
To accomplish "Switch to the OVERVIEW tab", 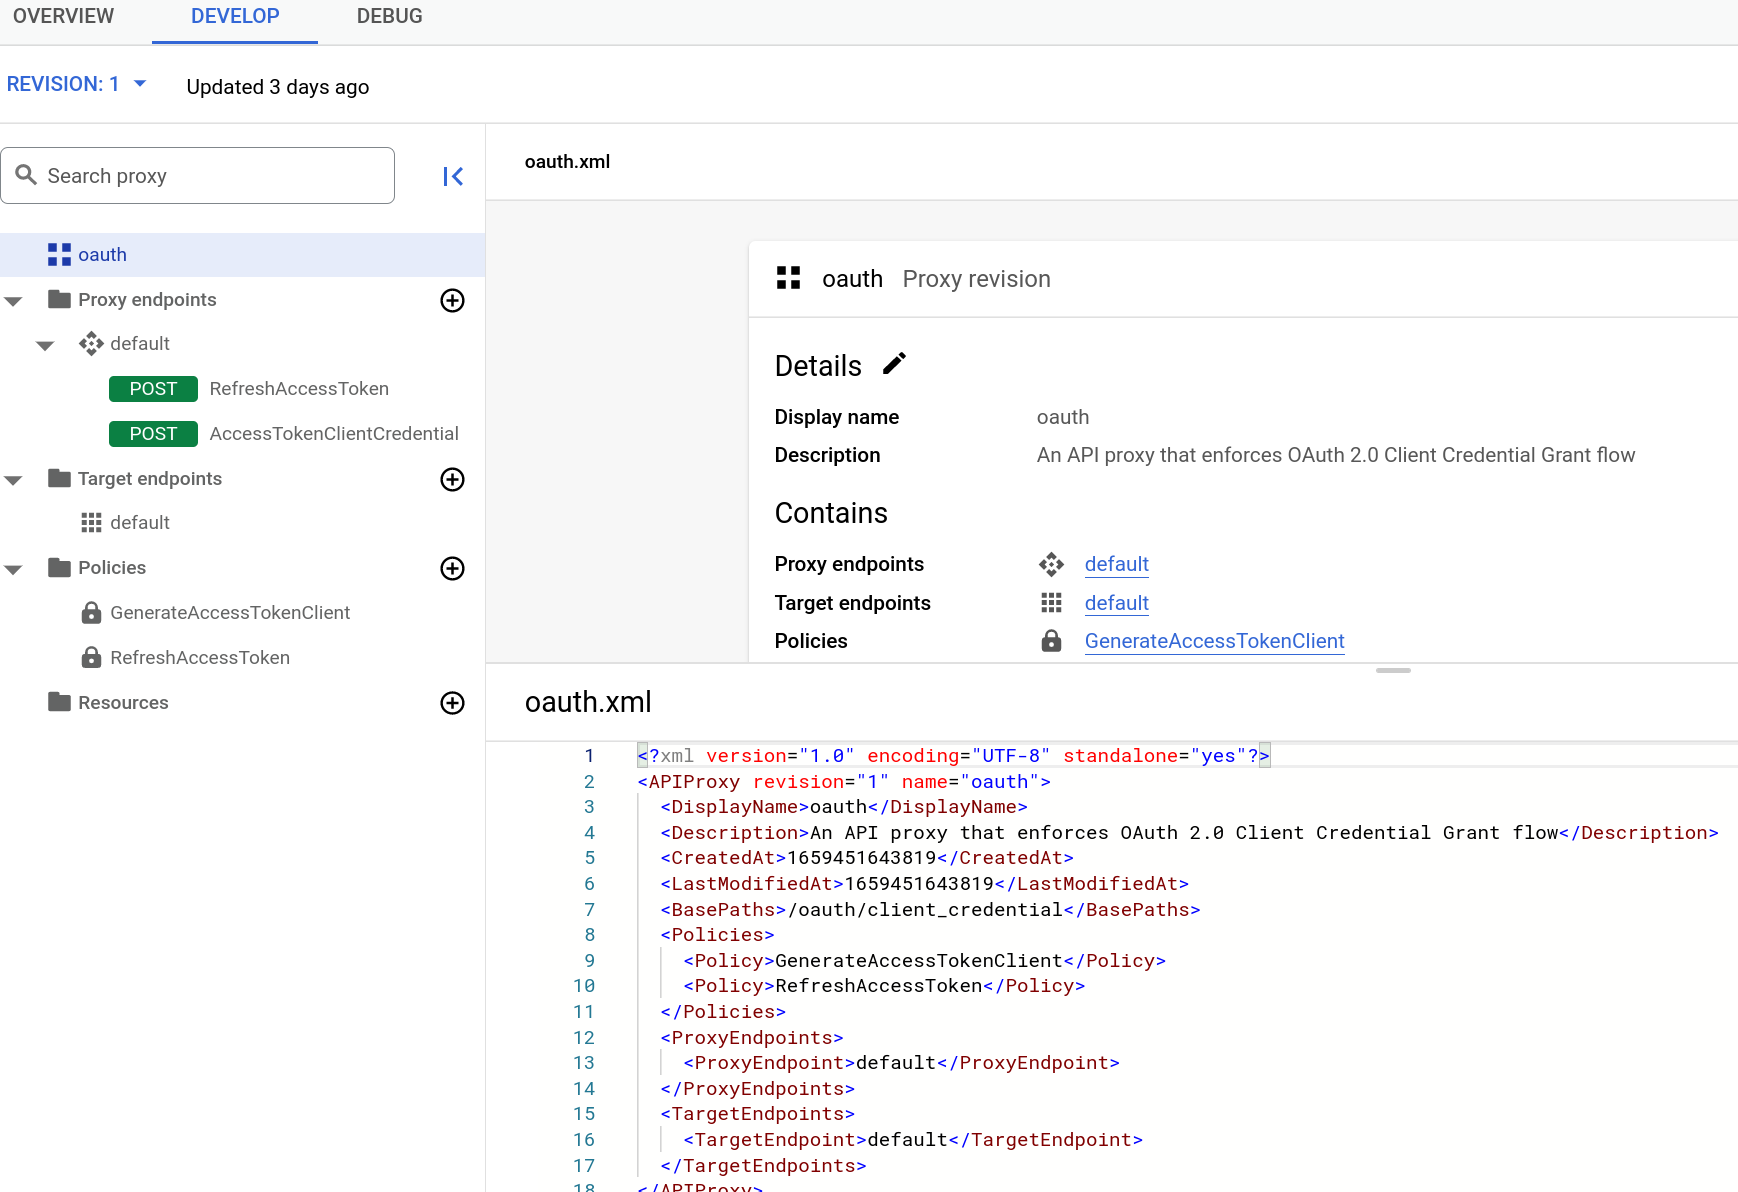I will pos(63,16).
